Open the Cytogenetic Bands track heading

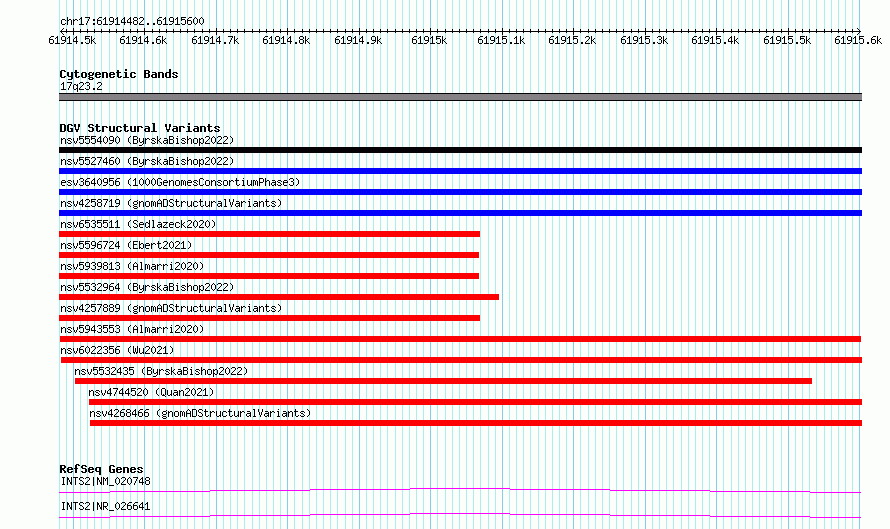coord(119,74)
